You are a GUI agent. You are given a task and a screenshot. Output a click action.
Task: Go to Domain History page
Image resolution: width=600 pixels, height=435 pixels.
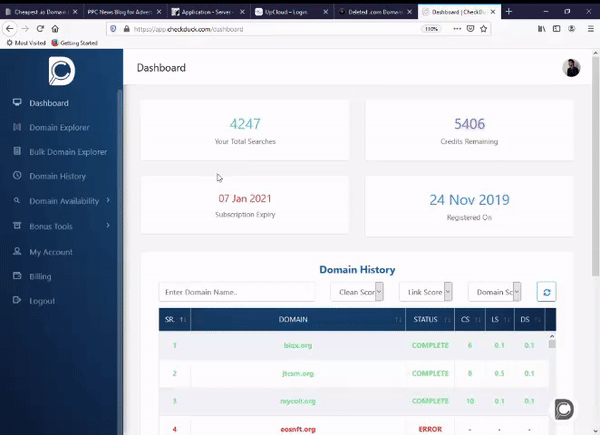57,176
